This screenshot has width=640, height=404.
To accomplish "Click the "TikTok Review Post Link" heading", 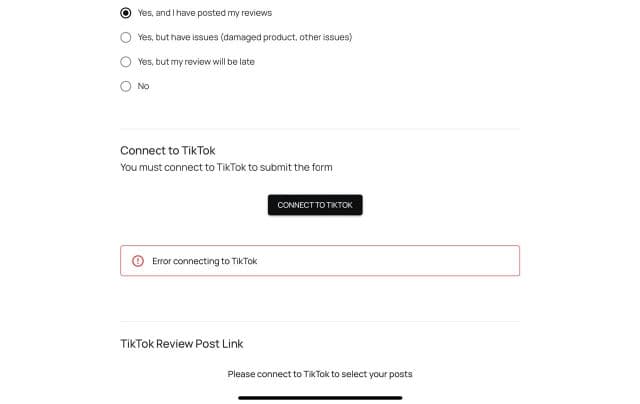I will click(x=181, y=343).
